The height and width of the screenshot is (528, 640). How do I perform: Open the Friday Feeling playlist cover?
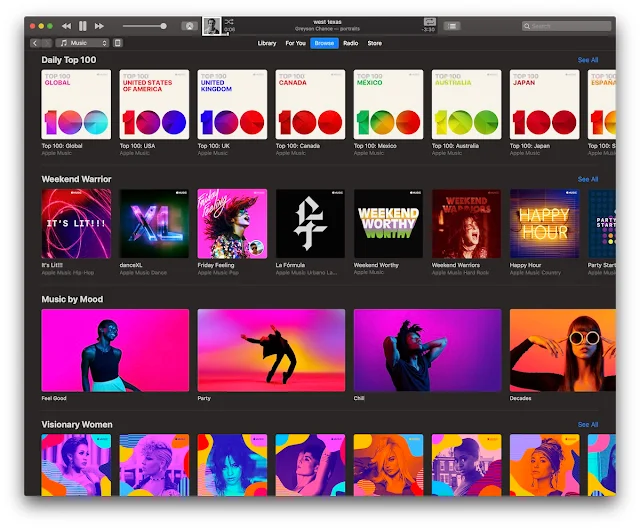[232, 224]
